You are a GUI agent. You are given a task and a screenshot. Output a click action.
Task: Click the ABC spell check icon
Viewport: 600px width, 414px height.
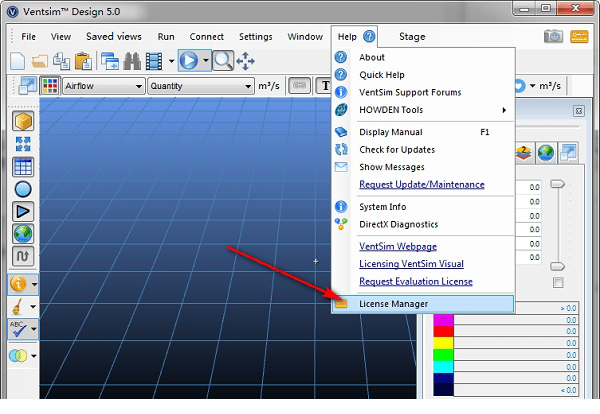[x=18, y=329]
